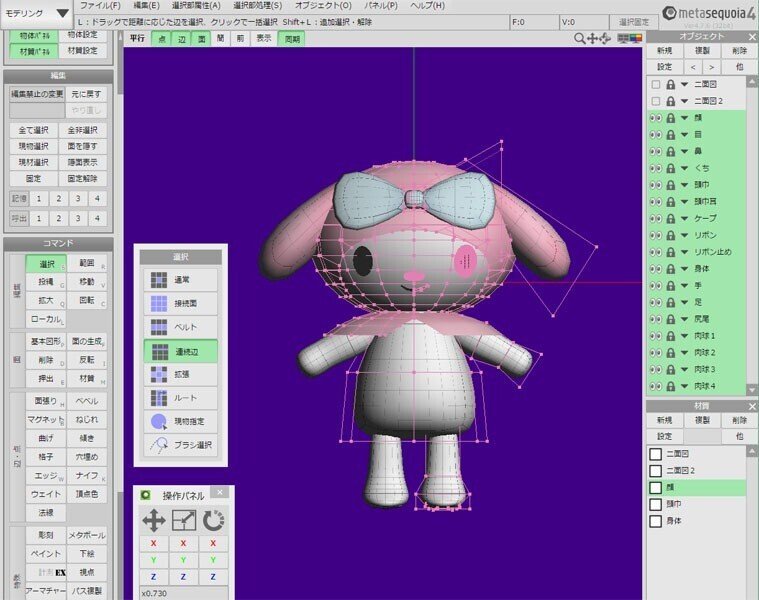
Task: Open the オブジェクト(O) menu
Action: [323, 6]
